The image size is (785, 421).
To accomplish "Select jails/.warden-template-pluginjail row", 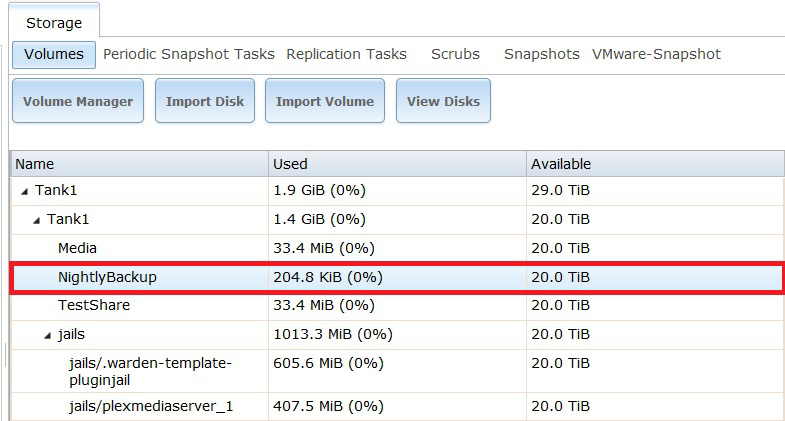I will pyautogui.click(x=150, y=371).
